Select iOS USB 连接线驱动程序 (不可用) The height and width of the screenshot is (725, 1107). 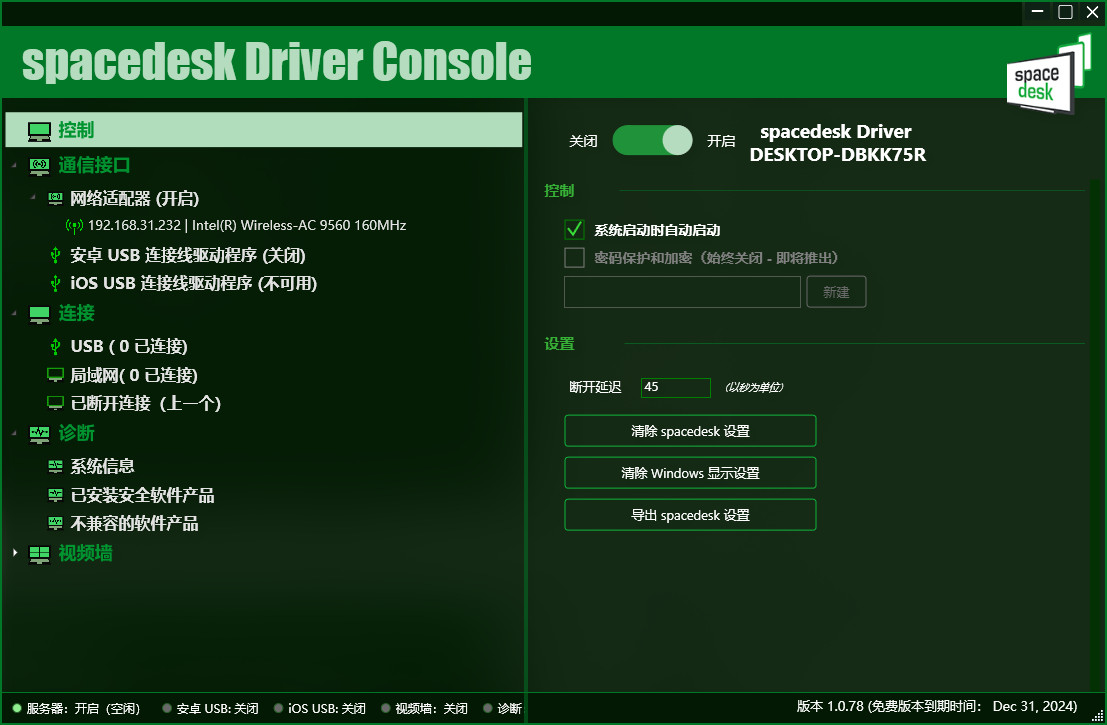[x=193, y=284]
